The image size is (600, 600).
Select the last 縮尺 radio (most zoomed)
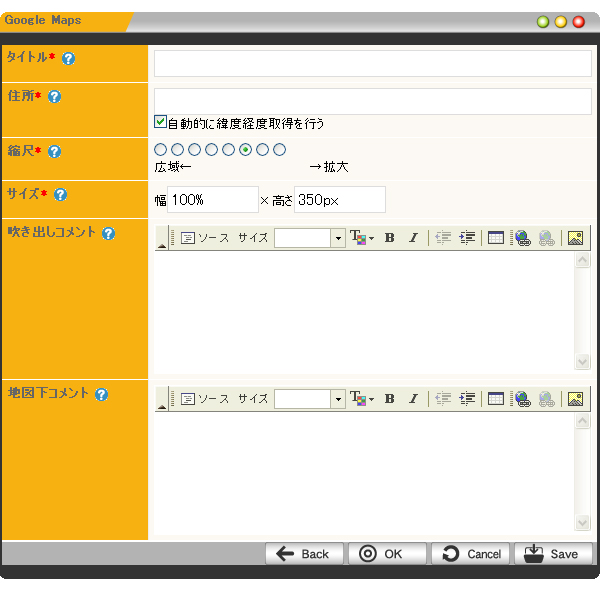click(280, 150)
